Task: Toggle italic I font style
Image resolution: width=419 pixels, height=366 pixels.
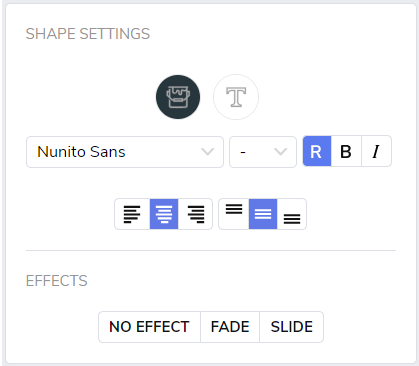Action: pyautogui.click(x=376, y=151)
